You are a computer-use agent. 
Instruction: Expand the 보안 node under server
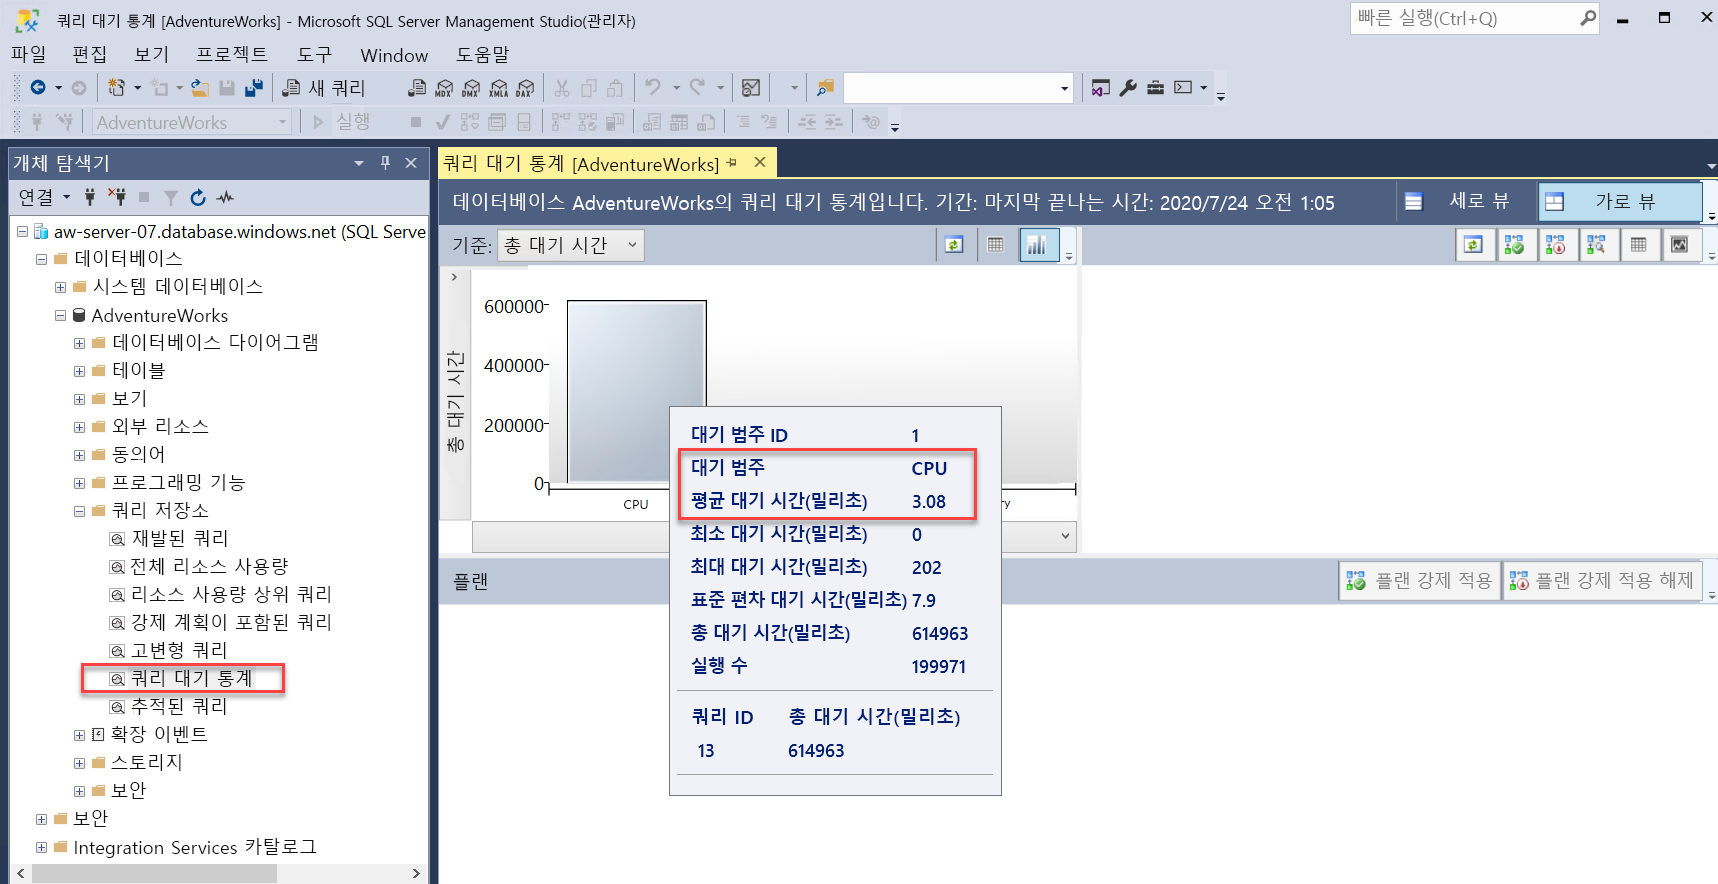pos(41,819)
